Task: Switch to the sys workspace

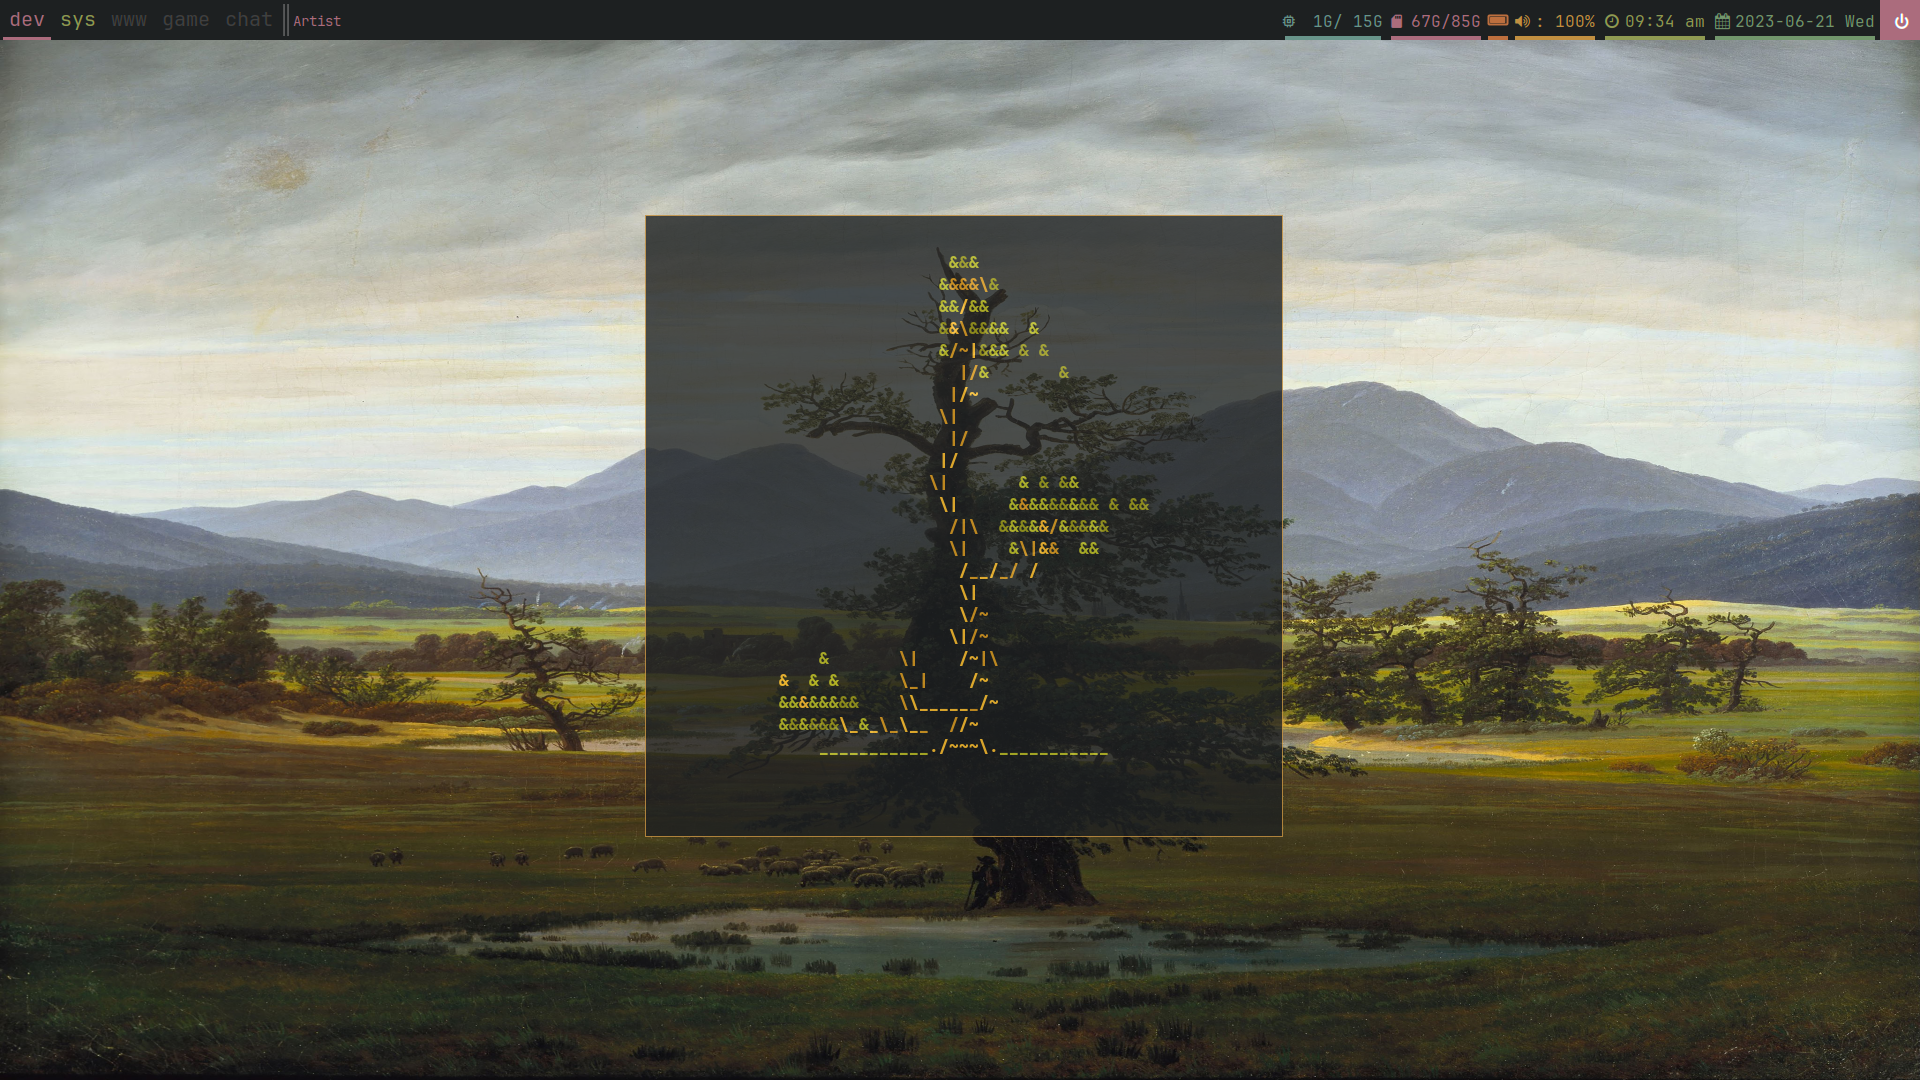Action: (78, 20)
